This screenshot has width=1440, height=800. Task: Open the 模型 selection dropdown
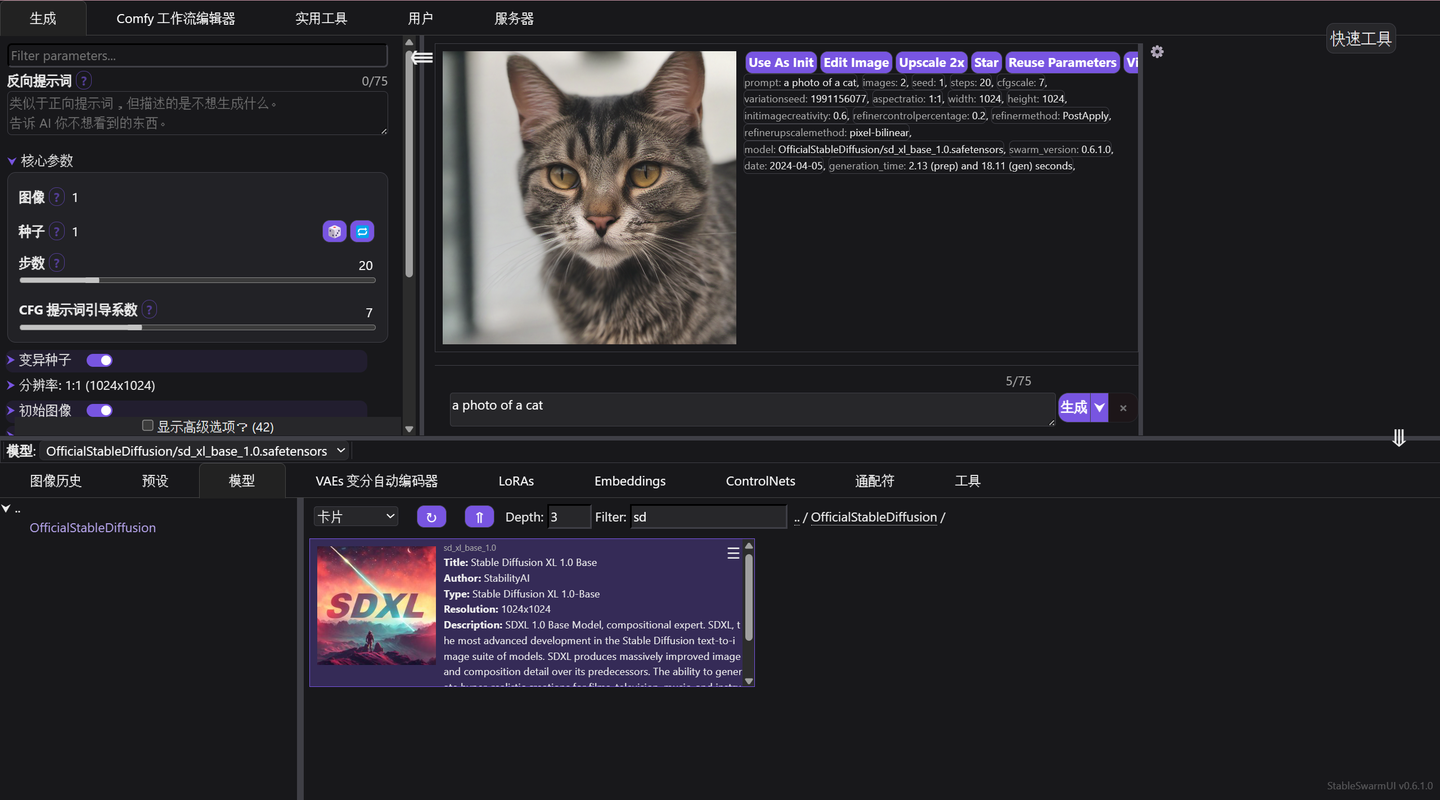coord(196,451)
